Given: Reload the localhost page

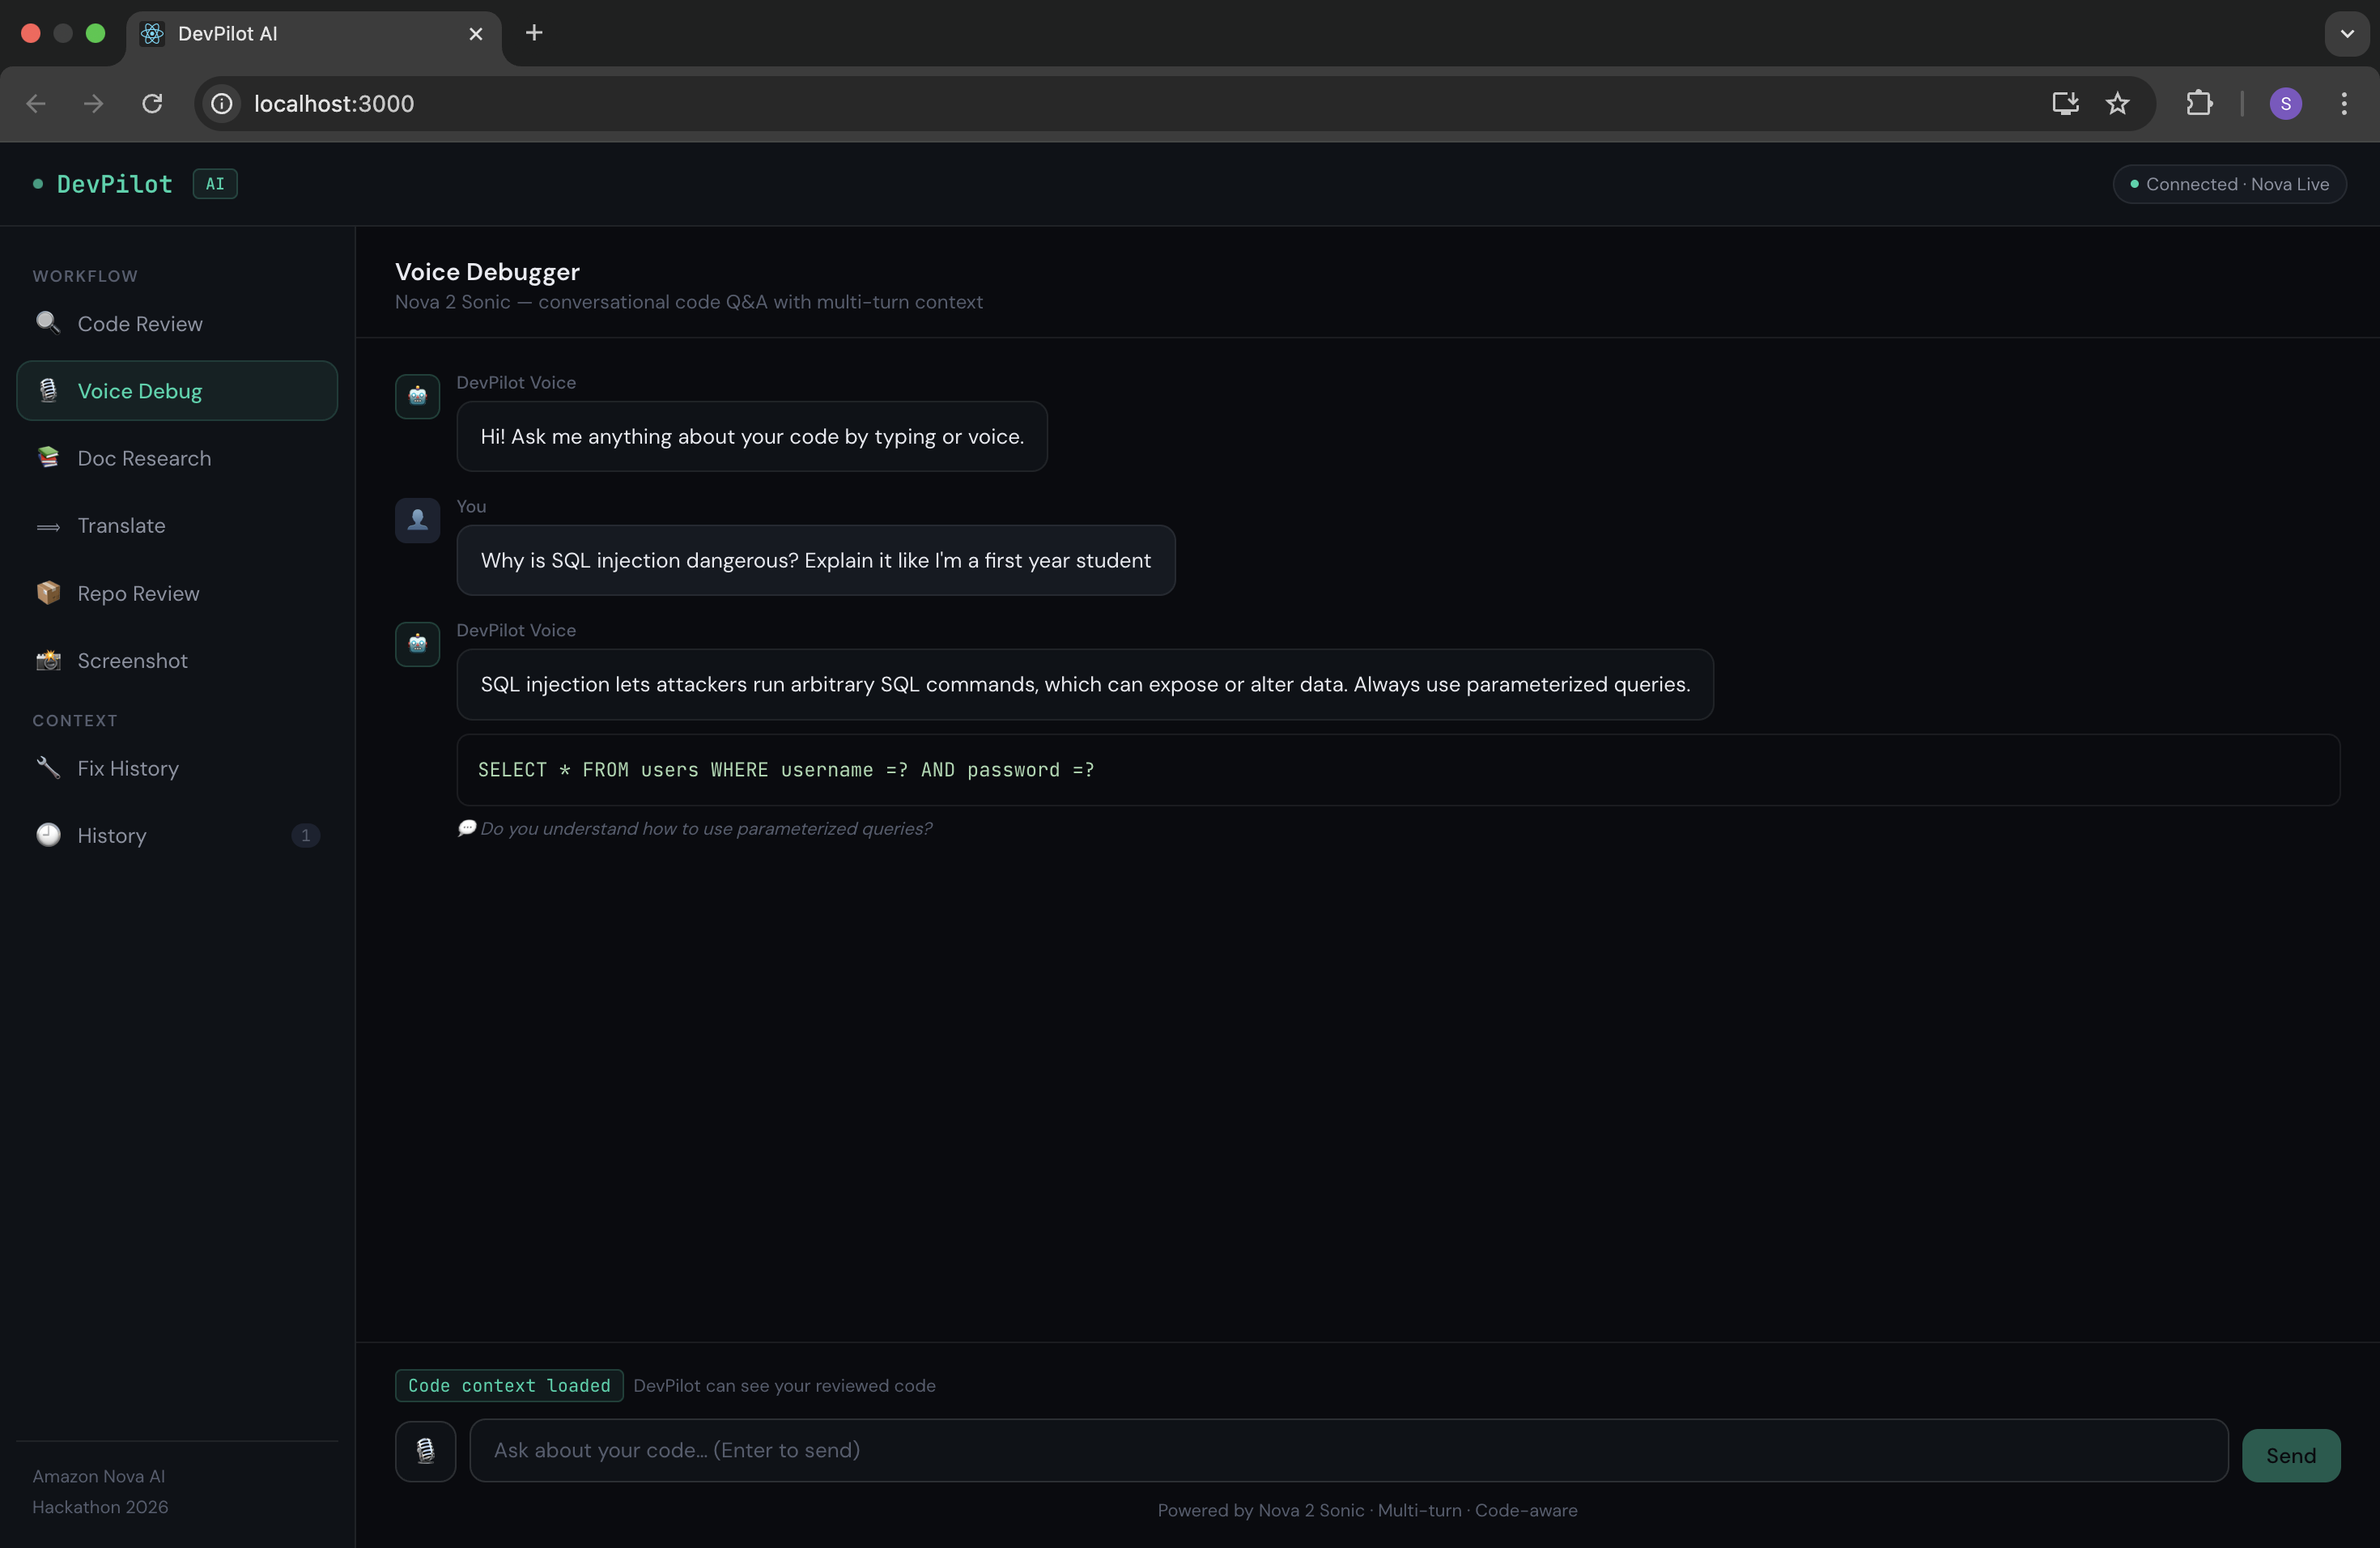Looking at the screenshot, I should pos(152,103).
